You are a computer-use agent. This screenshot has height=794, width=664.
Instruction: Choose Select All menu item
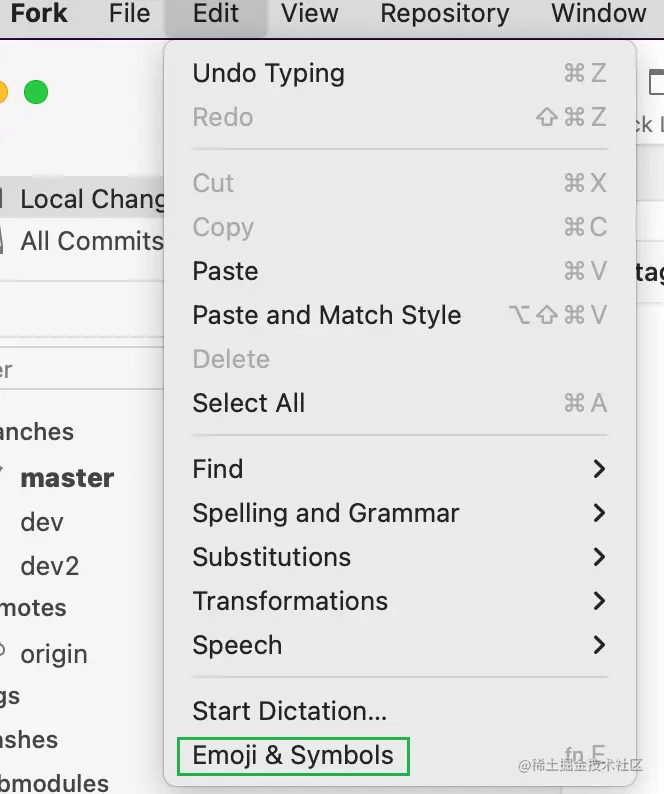(249, 403)
